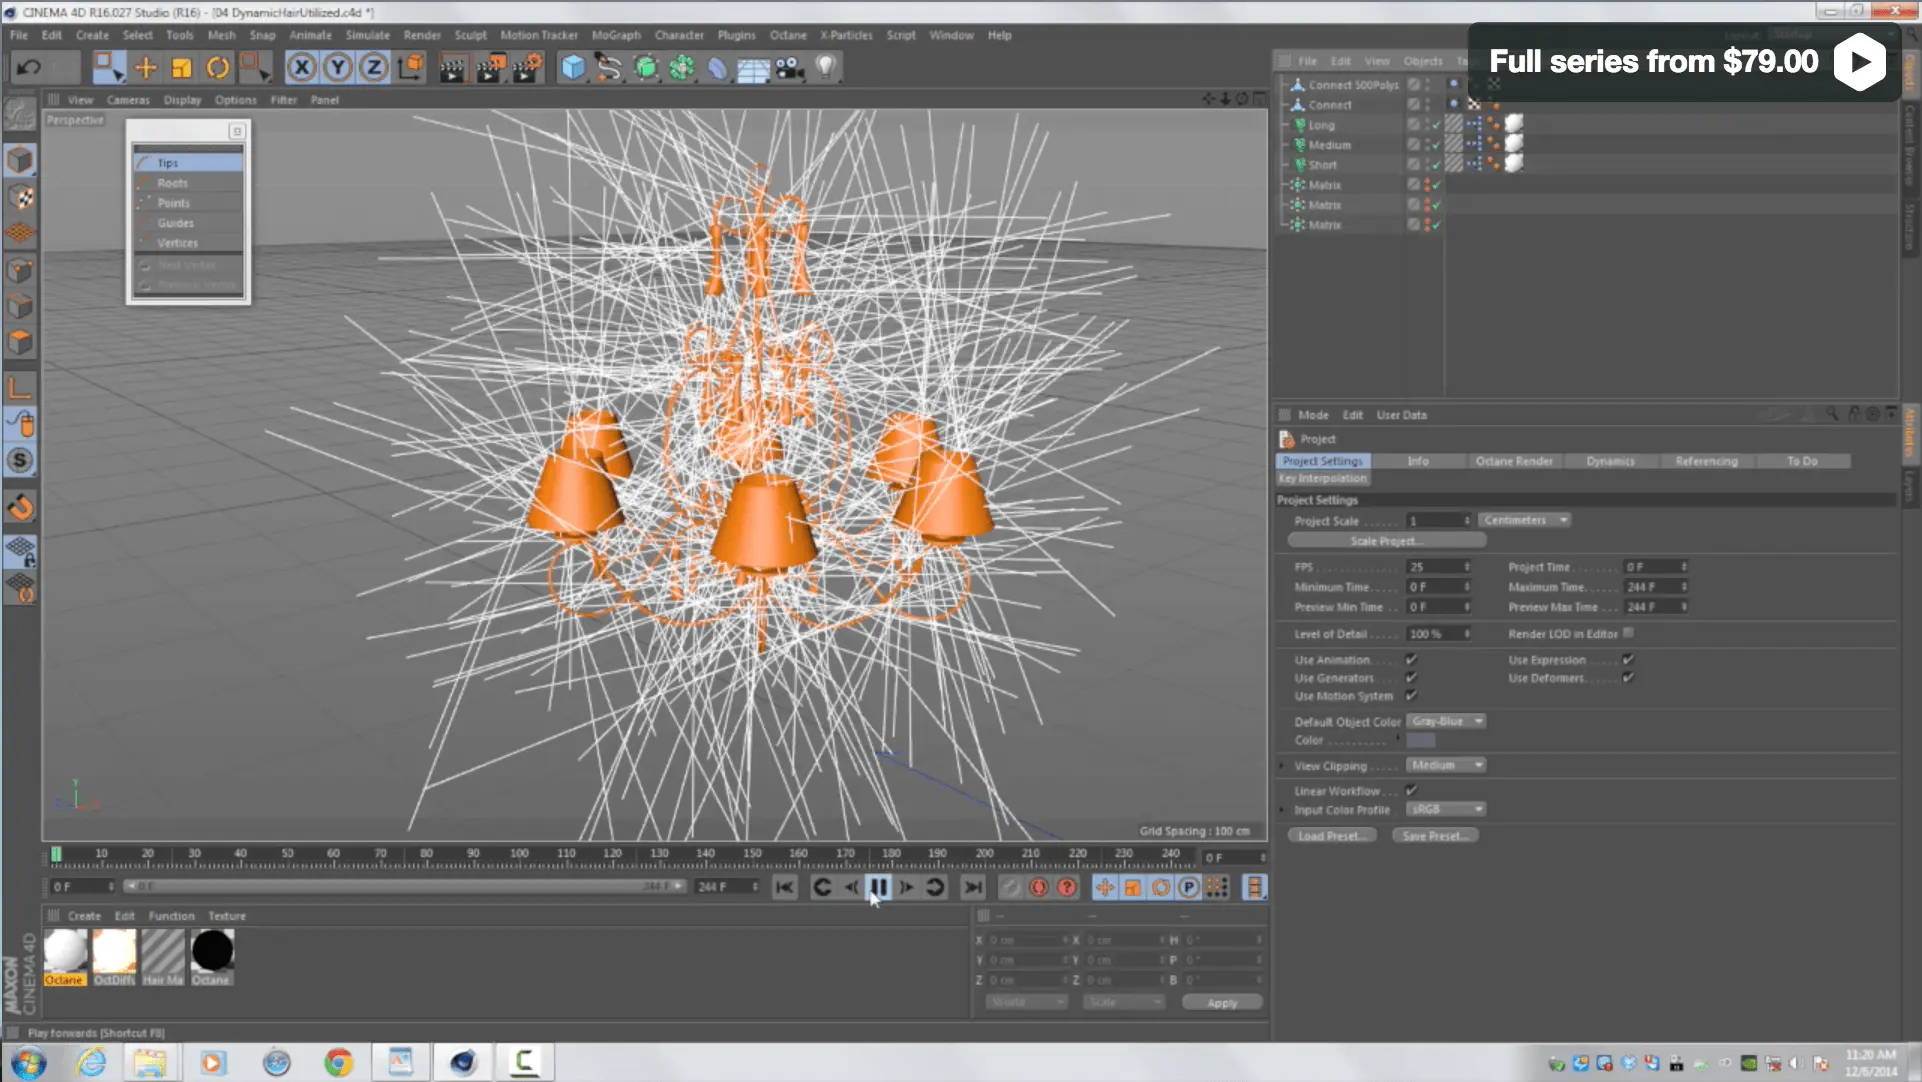Go to start of timeline

coord(785,887)
